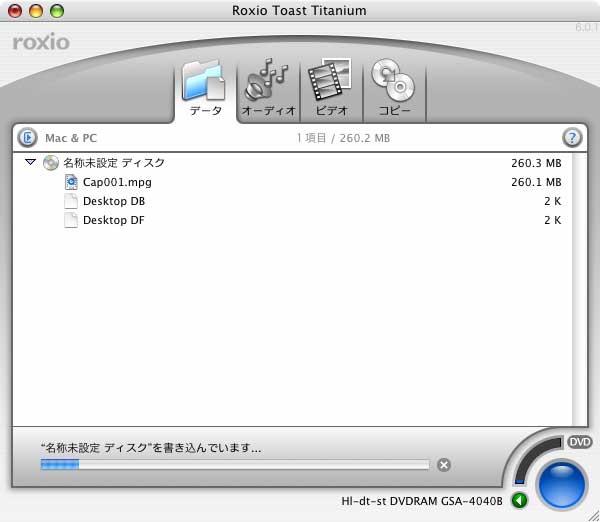Collapse the 名称未設定 ディスク disclosure triangle

tap(31, 162)
